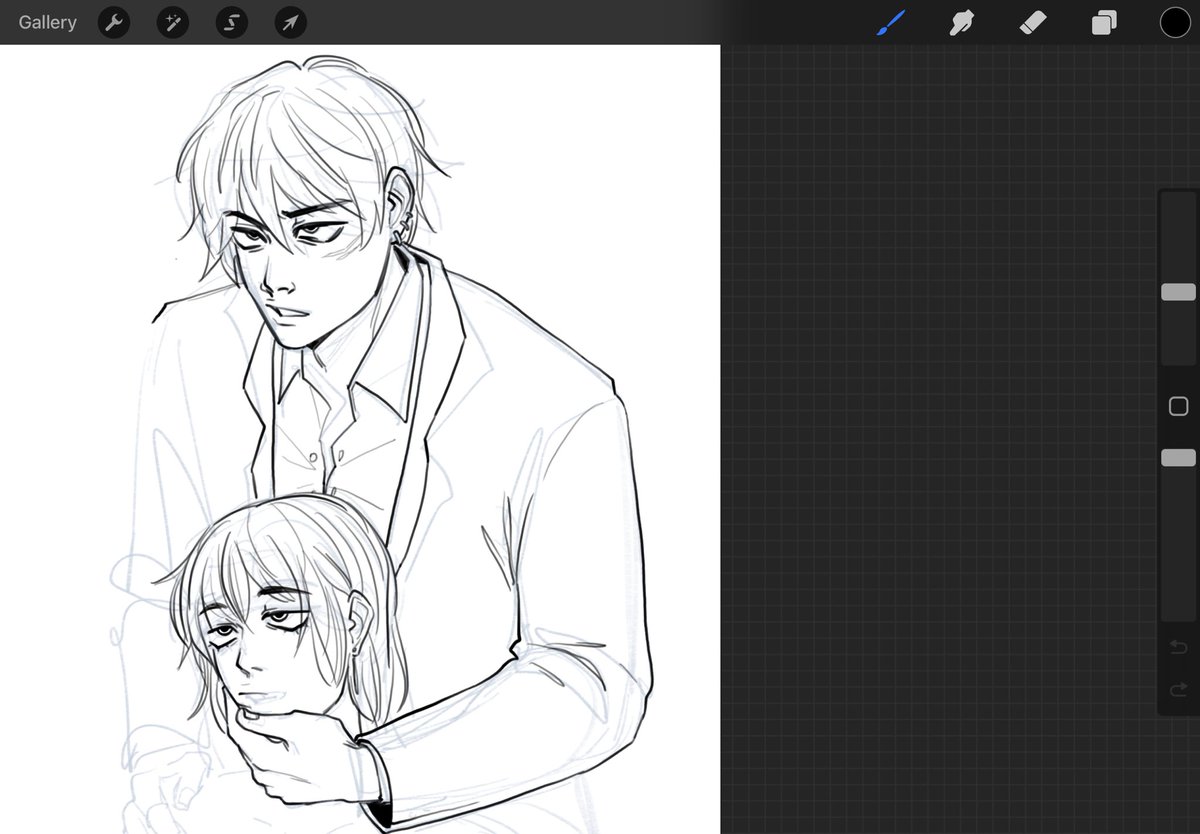1200x834 pixels.
Task: Tap the redo arrow in sidebar
Action: coord(1178,689)
